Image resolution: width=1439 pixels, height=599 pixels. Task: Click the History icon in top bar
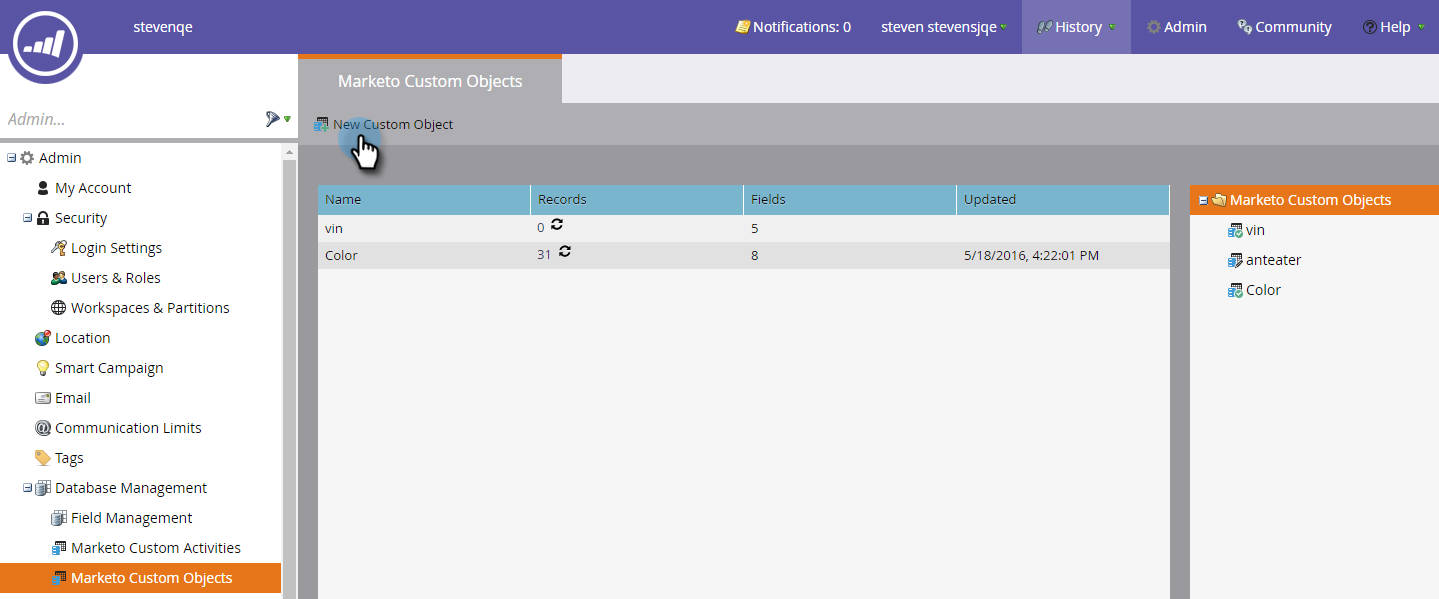pos(1046,26)
